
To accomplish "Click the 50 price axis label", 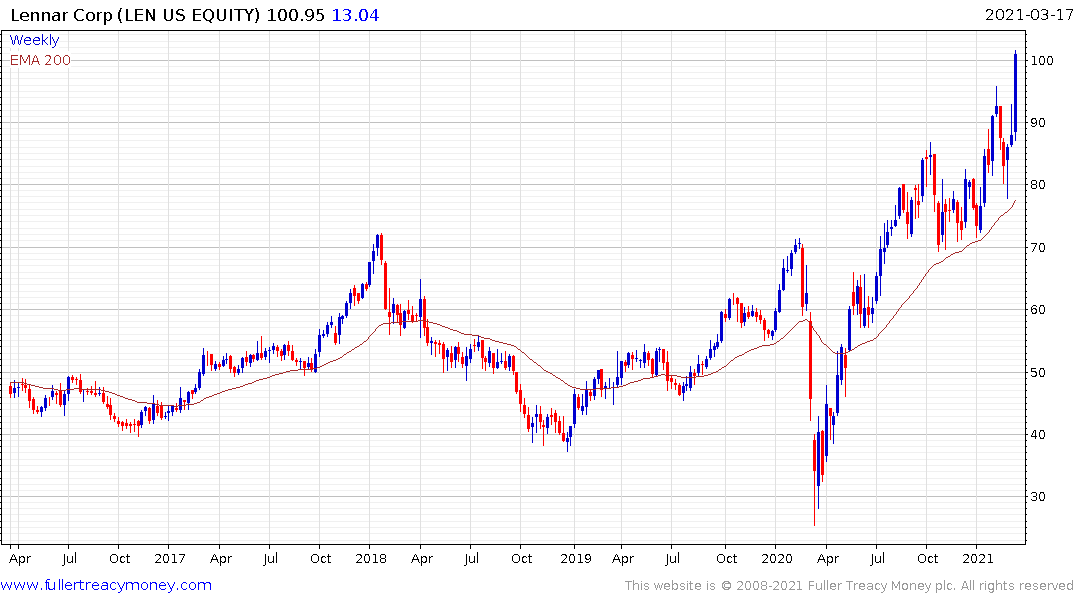I will 1039,372.
